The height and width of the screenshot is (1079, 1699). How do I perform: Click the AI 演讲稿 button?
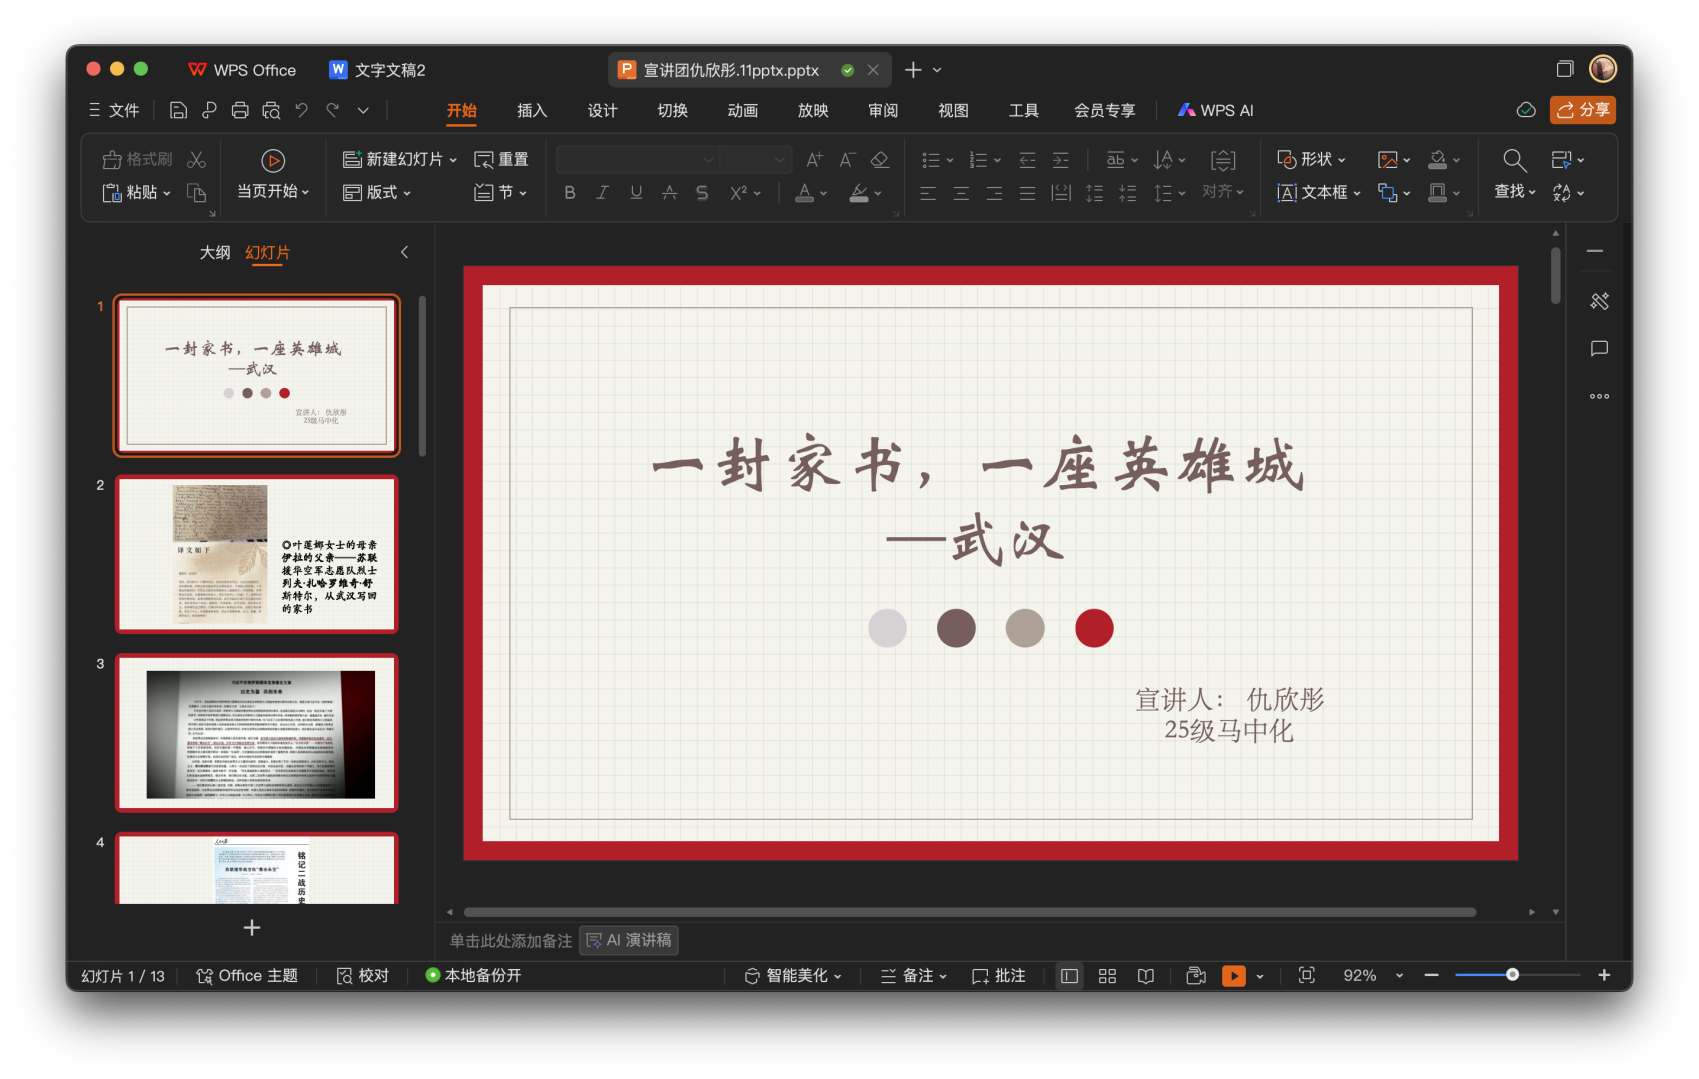click(629, 940)
